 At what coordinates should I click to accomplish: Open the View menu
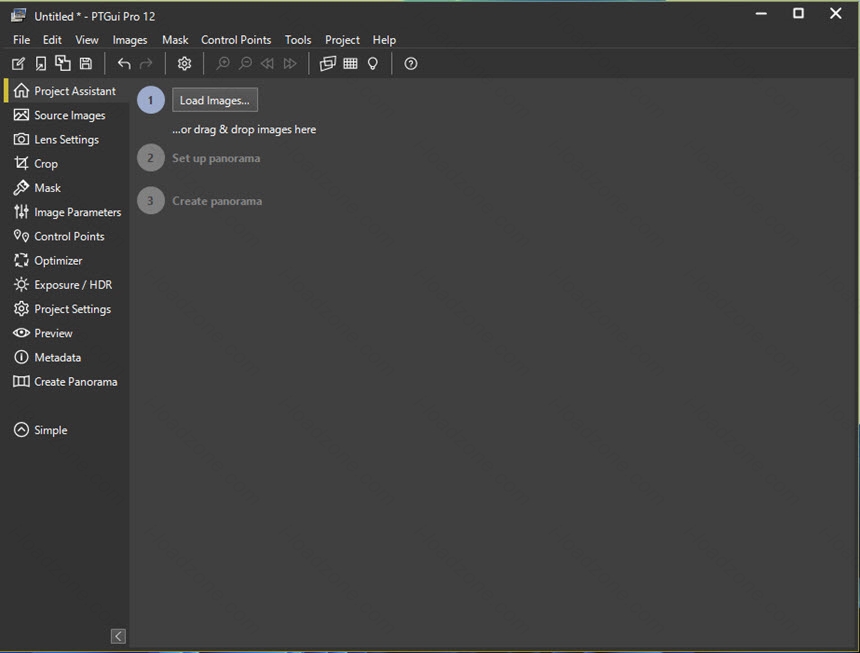[x=87, y=40]
